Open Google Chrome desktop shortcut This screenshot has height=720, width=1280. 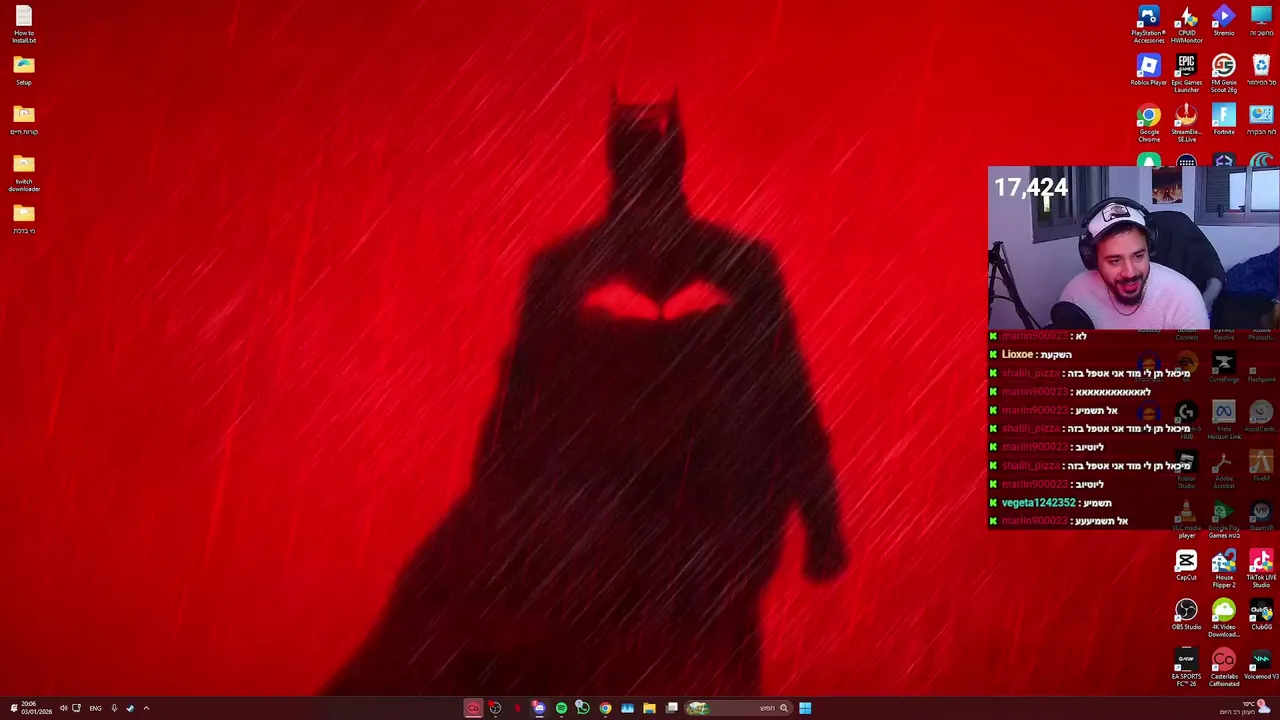[1148, 124]
